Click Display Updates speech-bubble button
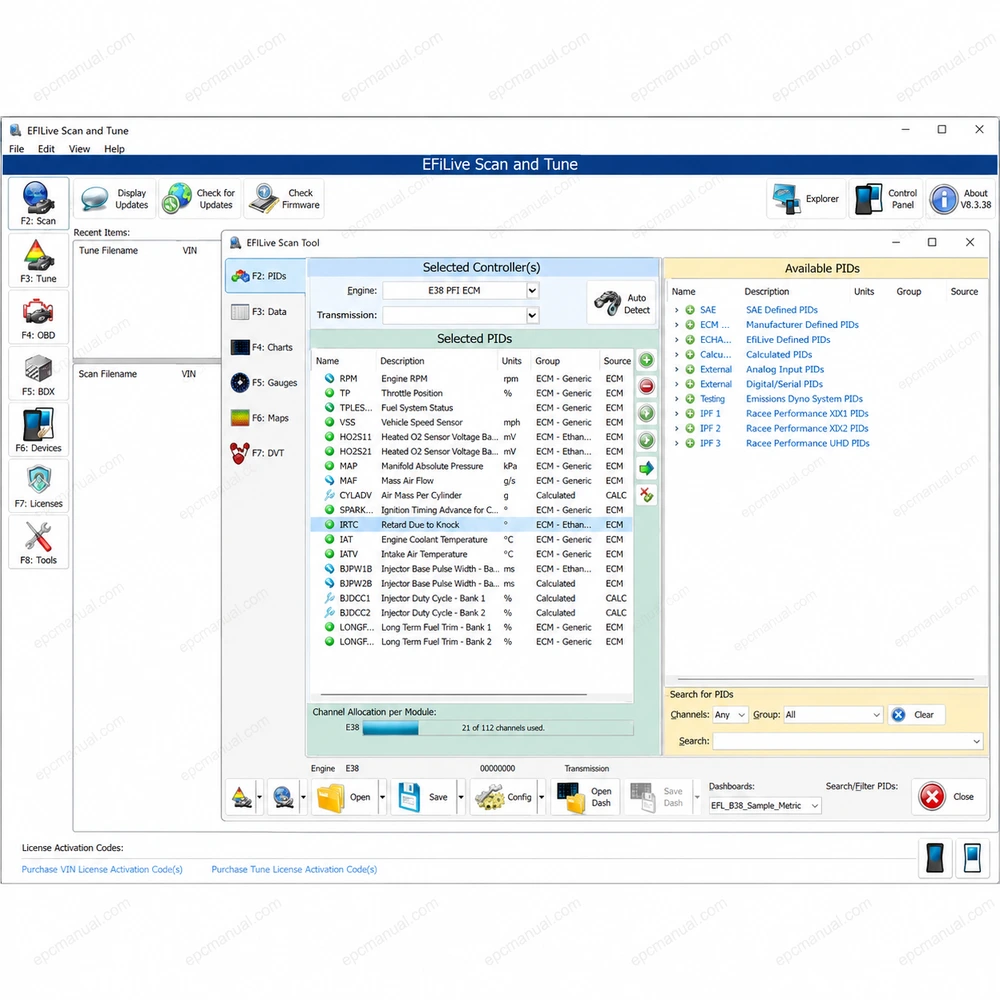Screen dimensions: 1000x1000 115,199
